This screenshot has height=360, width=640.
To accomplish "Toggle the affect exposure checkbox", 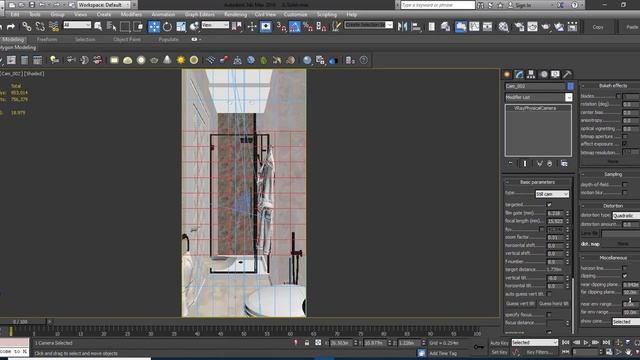I will click(625, 144).
